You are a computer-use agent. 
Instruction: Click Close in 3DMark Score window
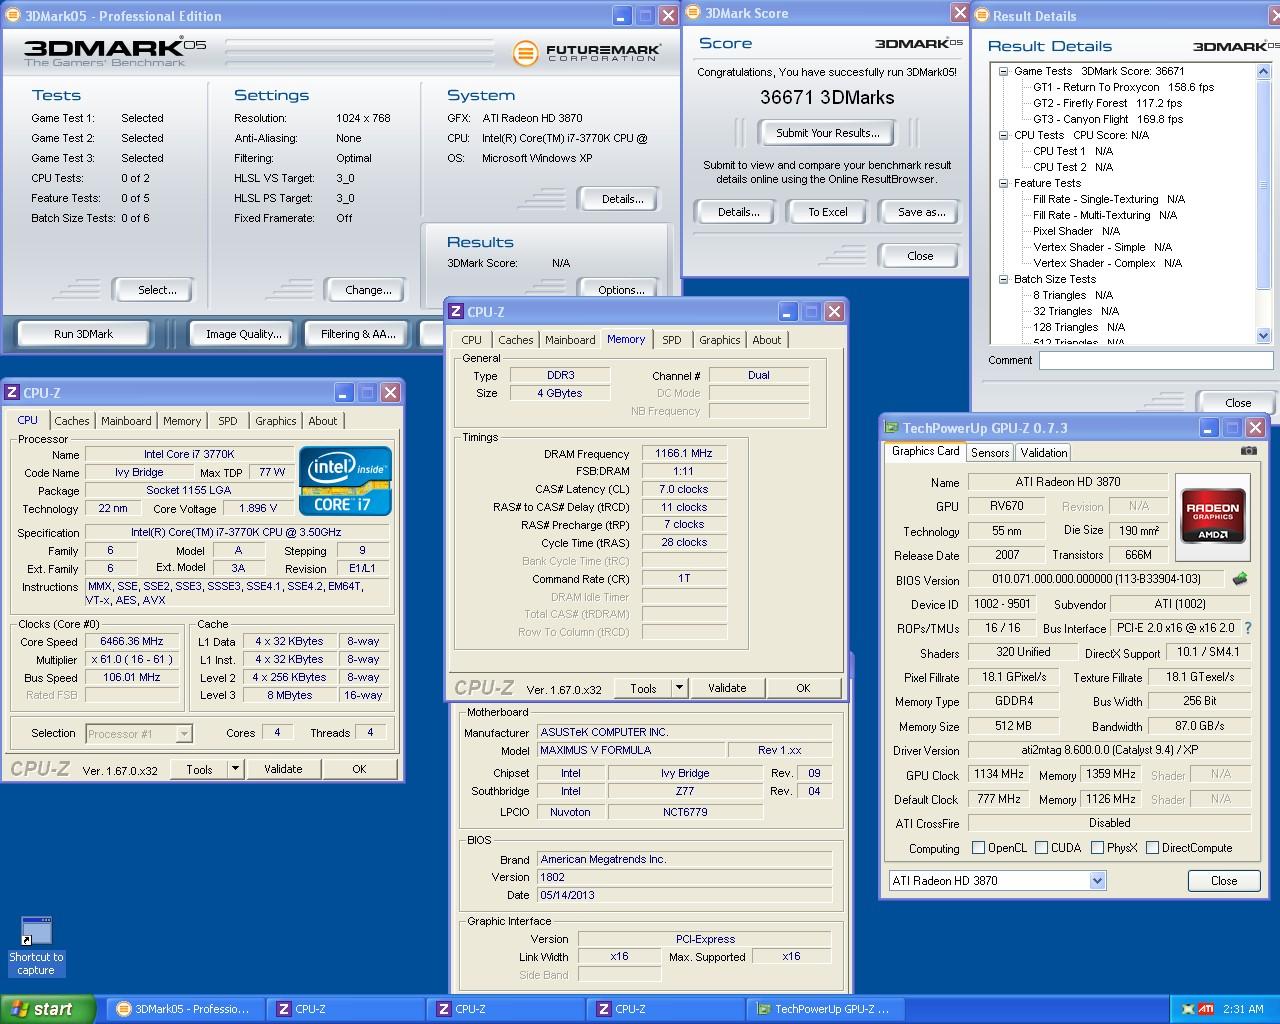[x=920, y=256]
